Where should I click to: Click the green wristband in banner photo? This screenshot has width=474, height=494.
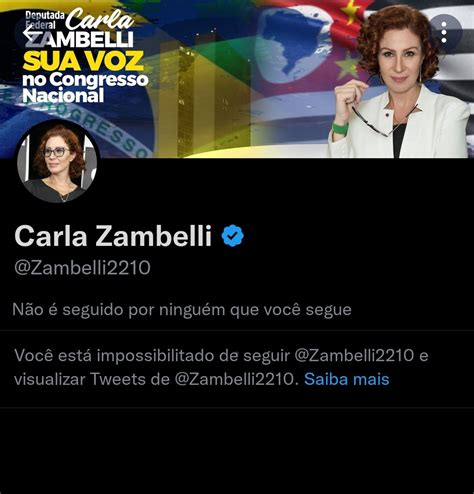[x=340, y=129]
